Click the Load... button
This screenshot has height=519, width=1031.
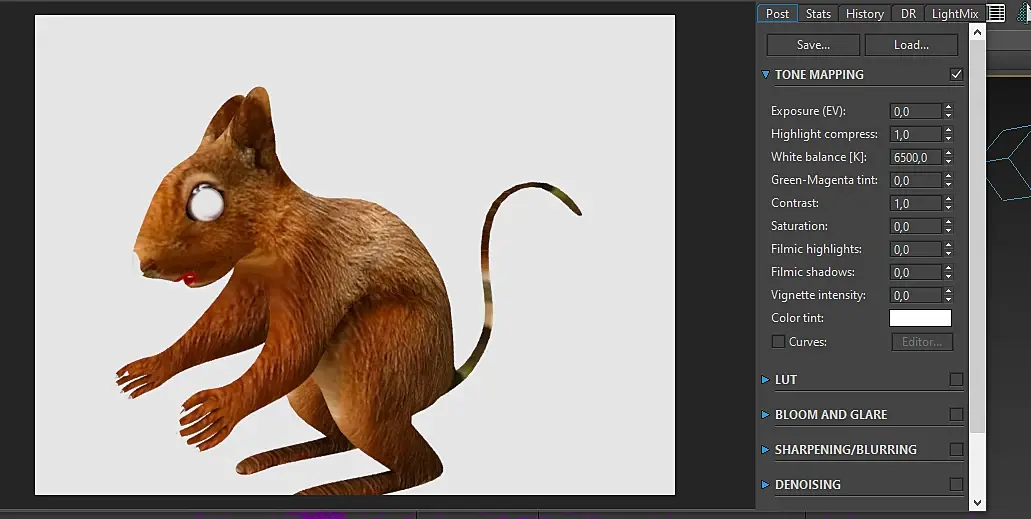point(911,45)
